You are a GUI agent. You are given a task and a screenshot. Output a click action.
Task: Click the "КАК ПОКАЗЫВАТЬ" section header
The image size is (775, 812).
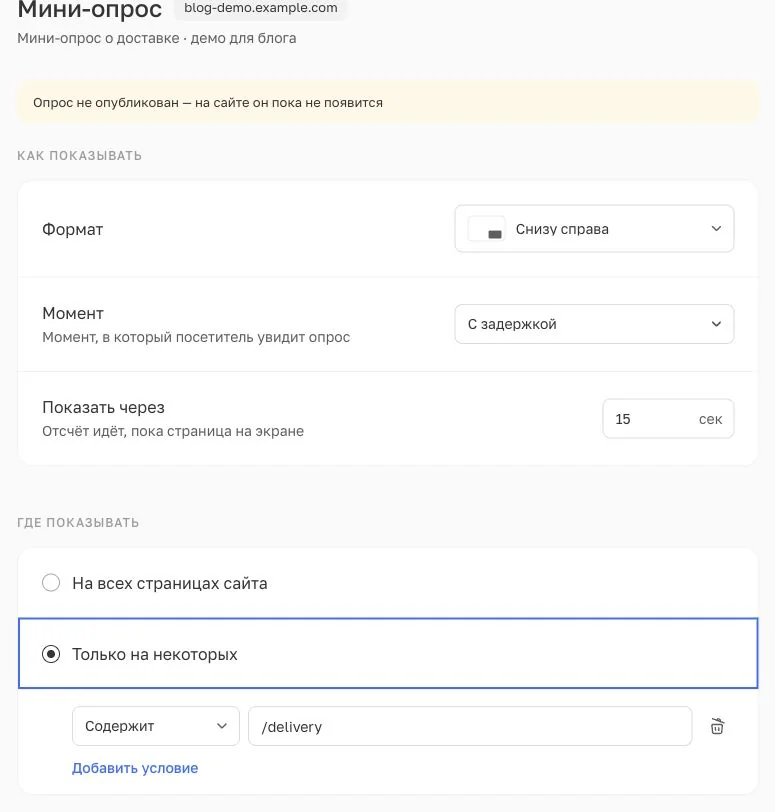coord(80,156)
